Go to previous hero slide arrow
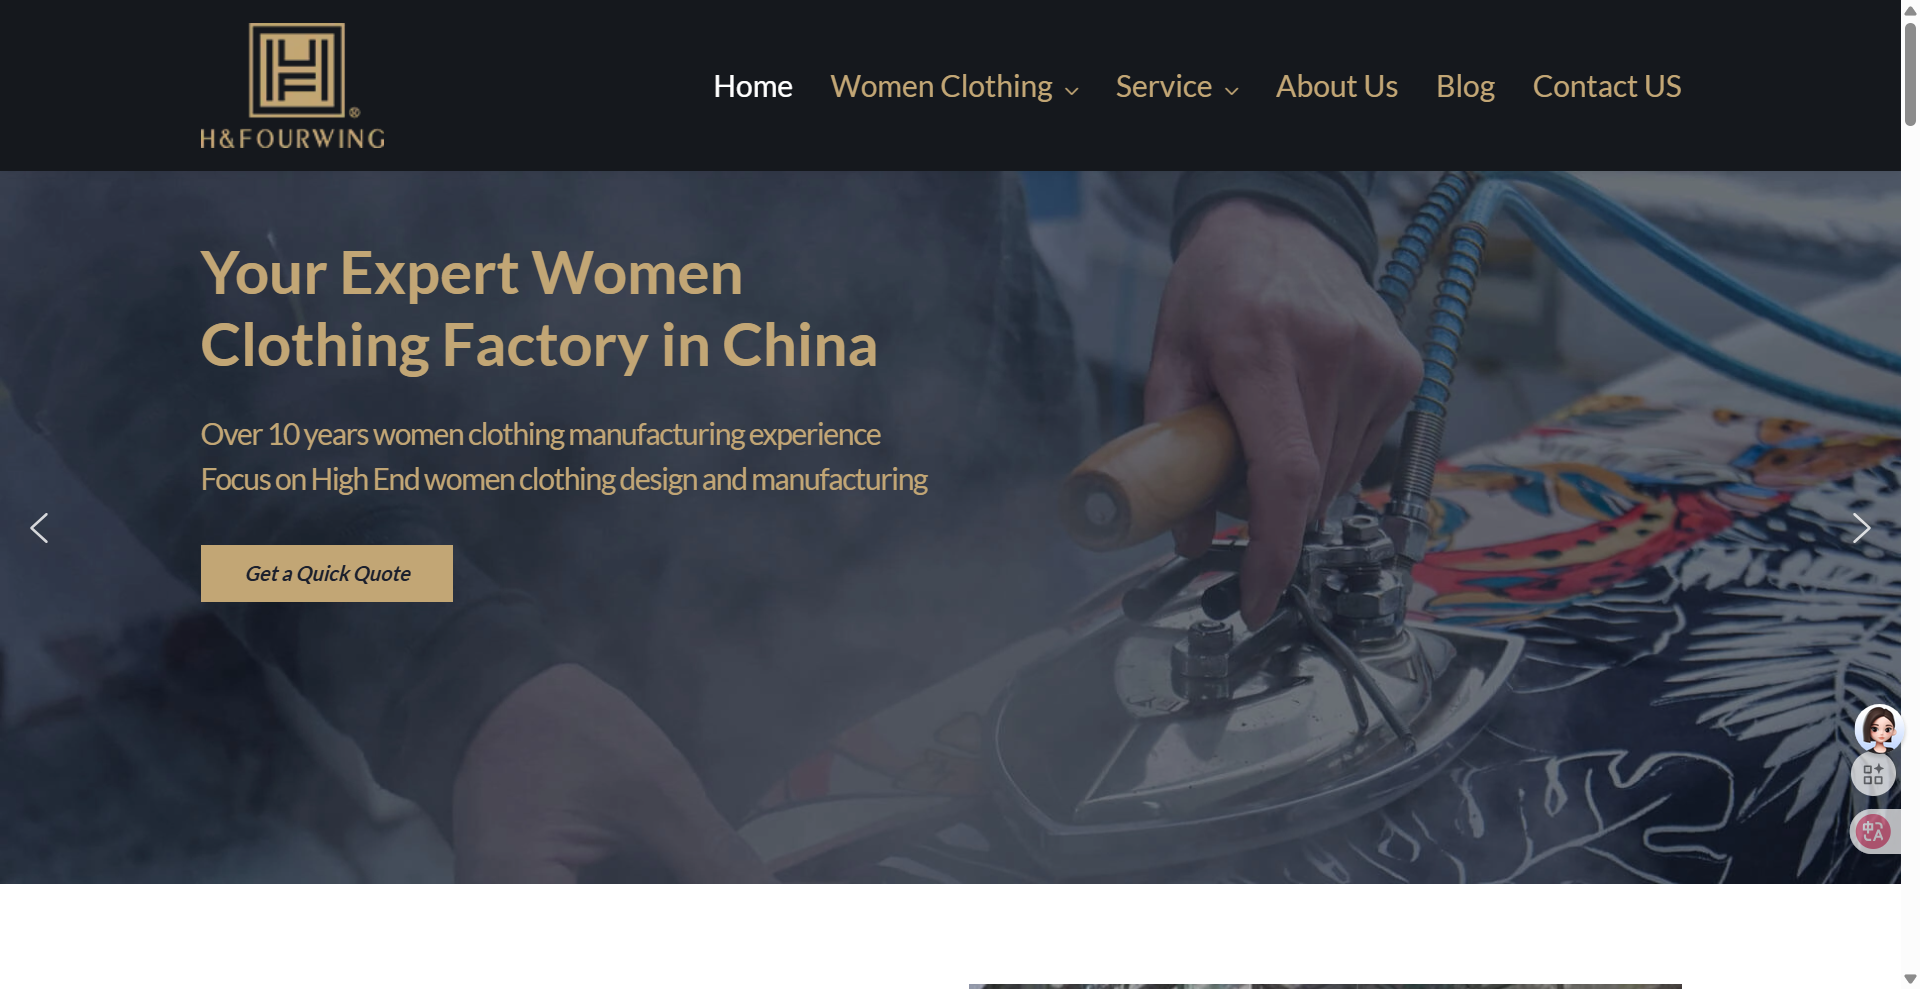The height and width of the screenshot is (989, 1920). [x=39, y=528]
